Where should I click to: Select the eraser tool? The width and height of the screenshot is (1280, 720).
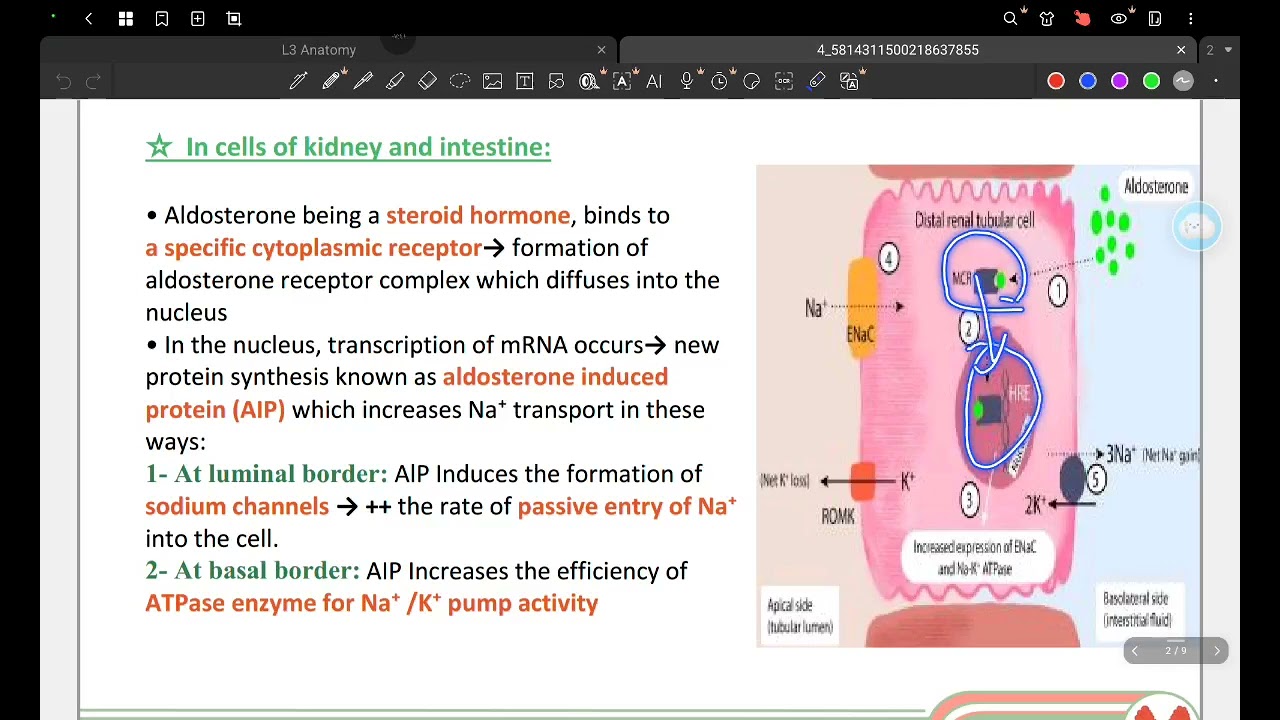coord(427,81)
